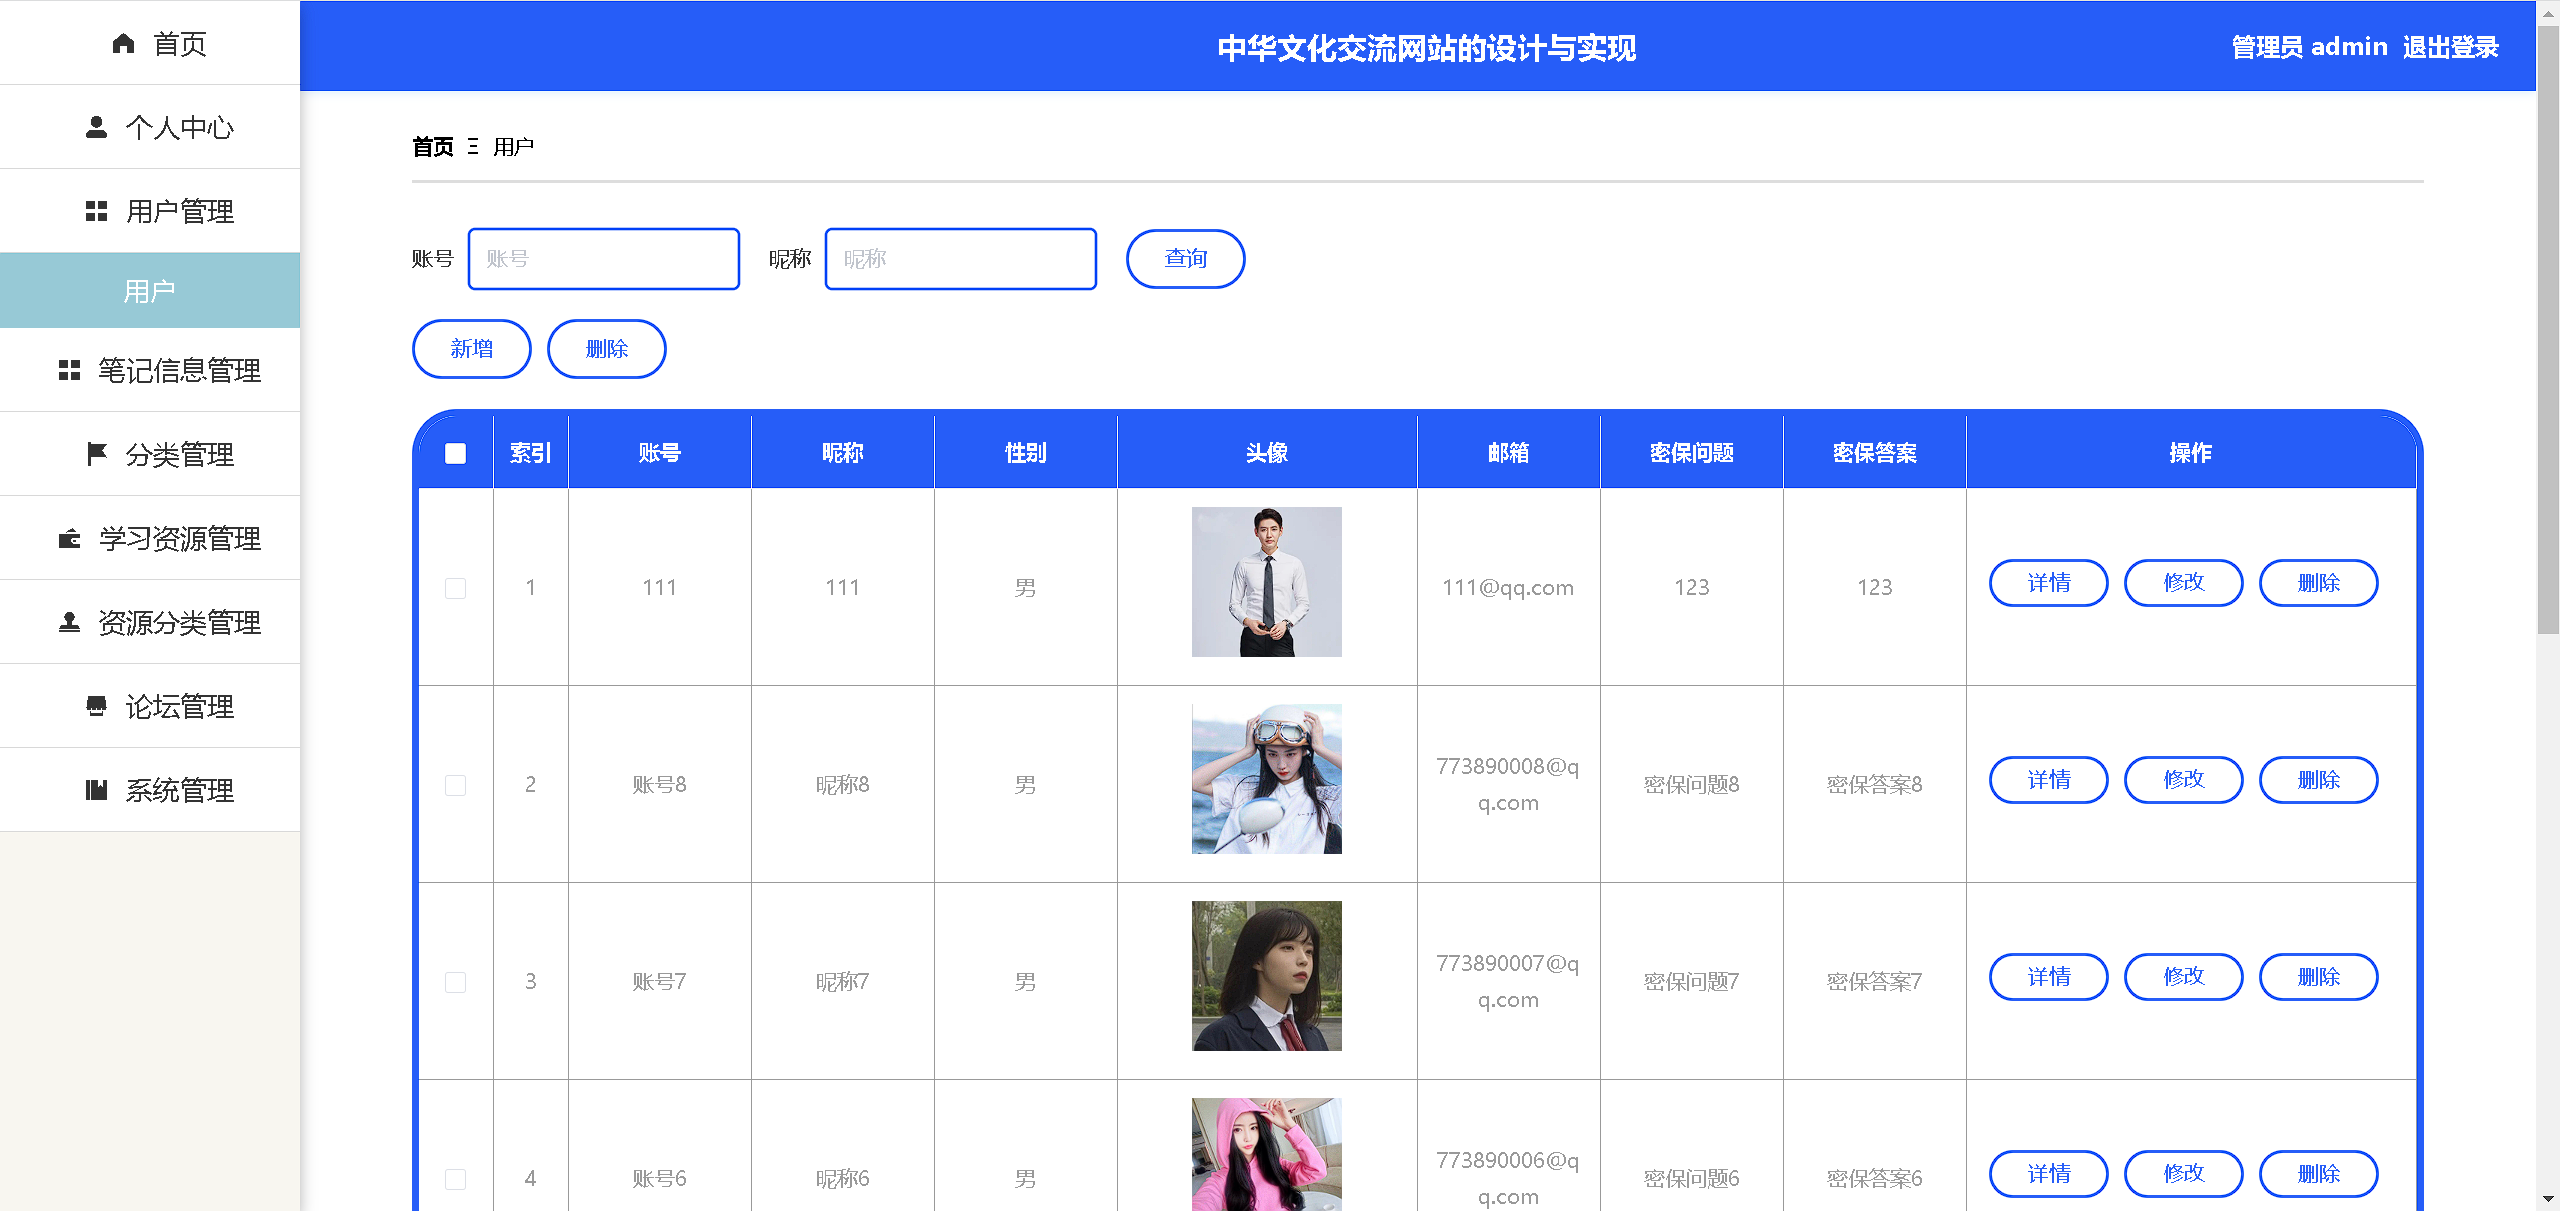This screenshot has width=2560, height=1211.
Task: Click the wallet icon beside 学习资源管理
Action: point(69,539)
